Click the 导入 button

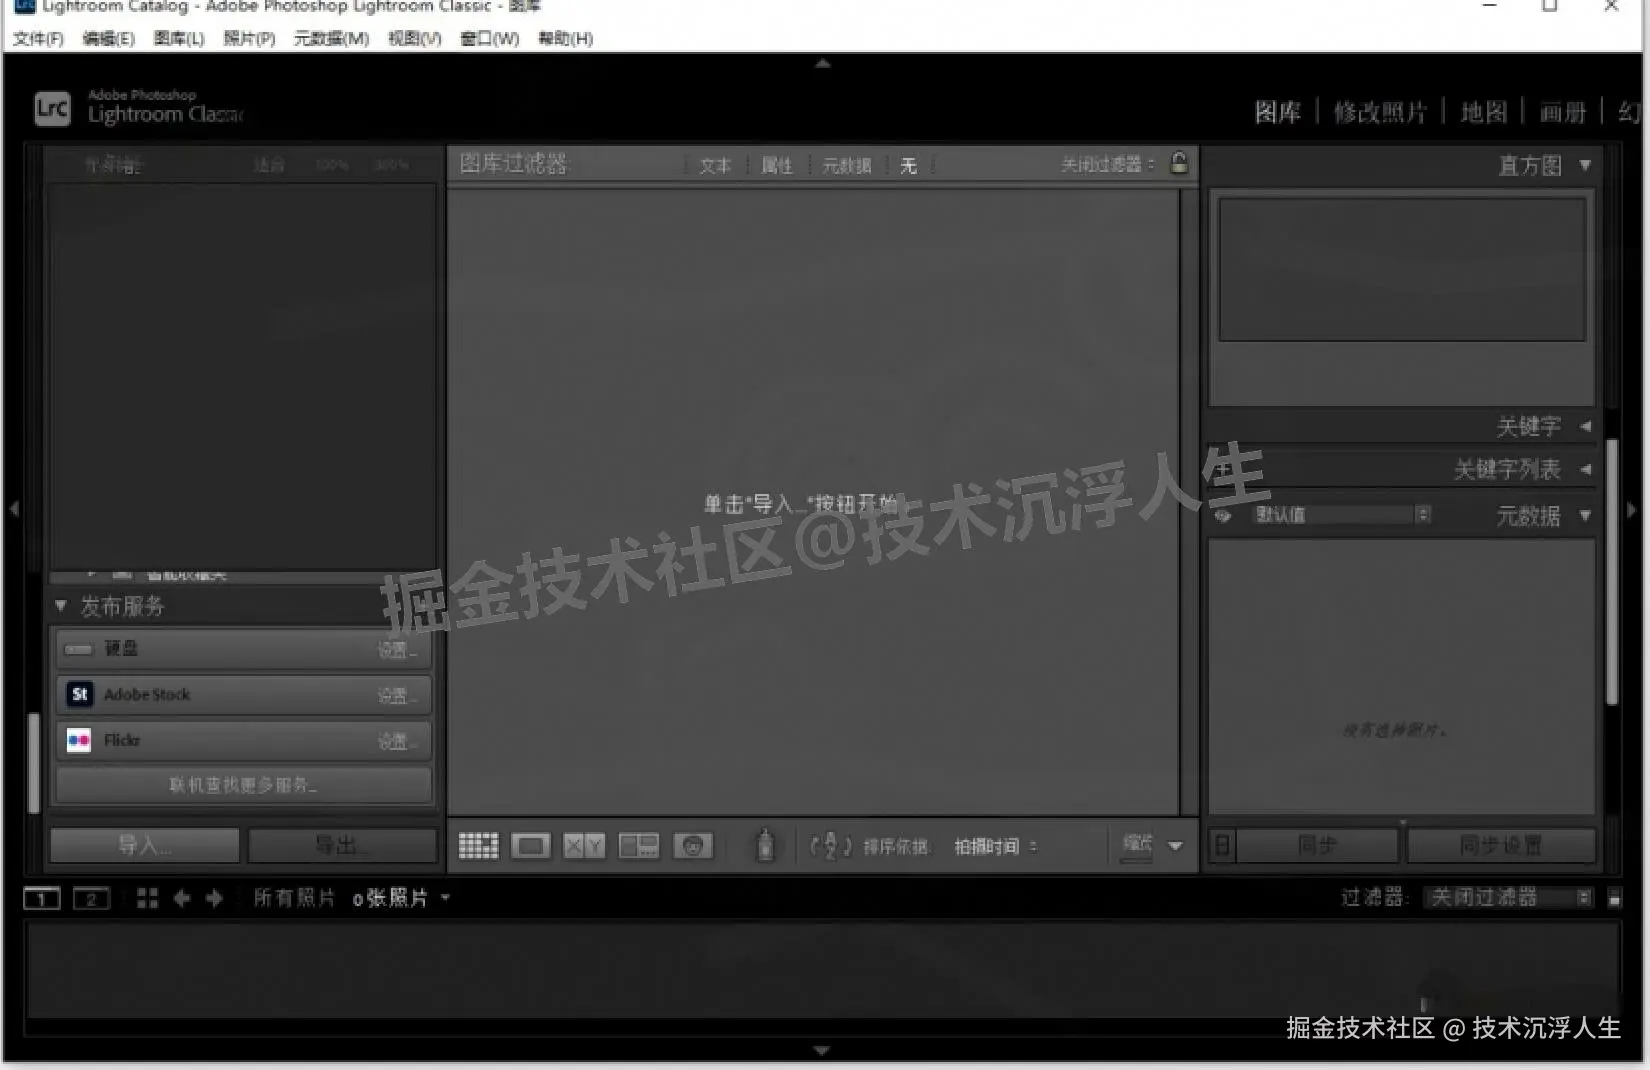click(x=144, y=845)
